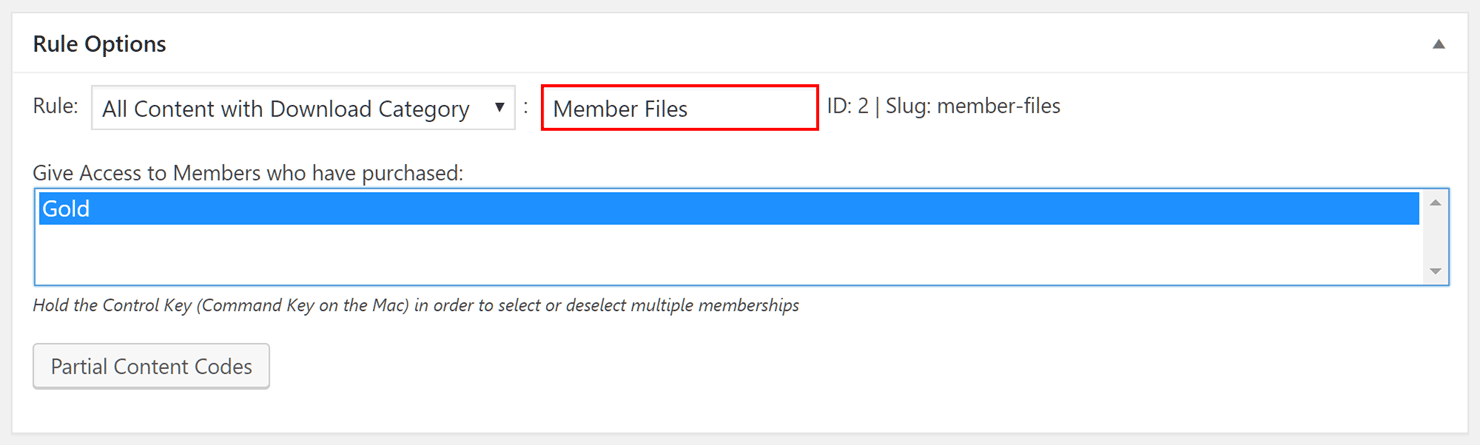Click the Rule select box arrow
Viewport: 1480px width, 445px height.
tap(499, 108)
